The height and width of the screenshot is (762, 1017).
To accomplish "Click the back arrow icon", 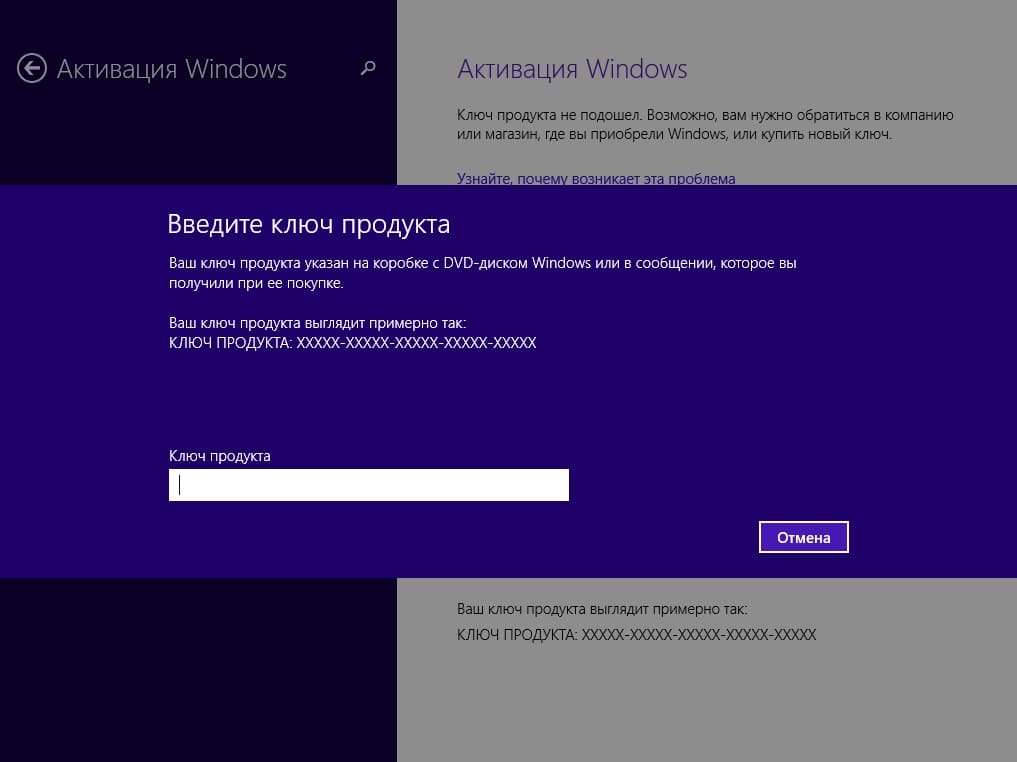I will click(32, 68).
